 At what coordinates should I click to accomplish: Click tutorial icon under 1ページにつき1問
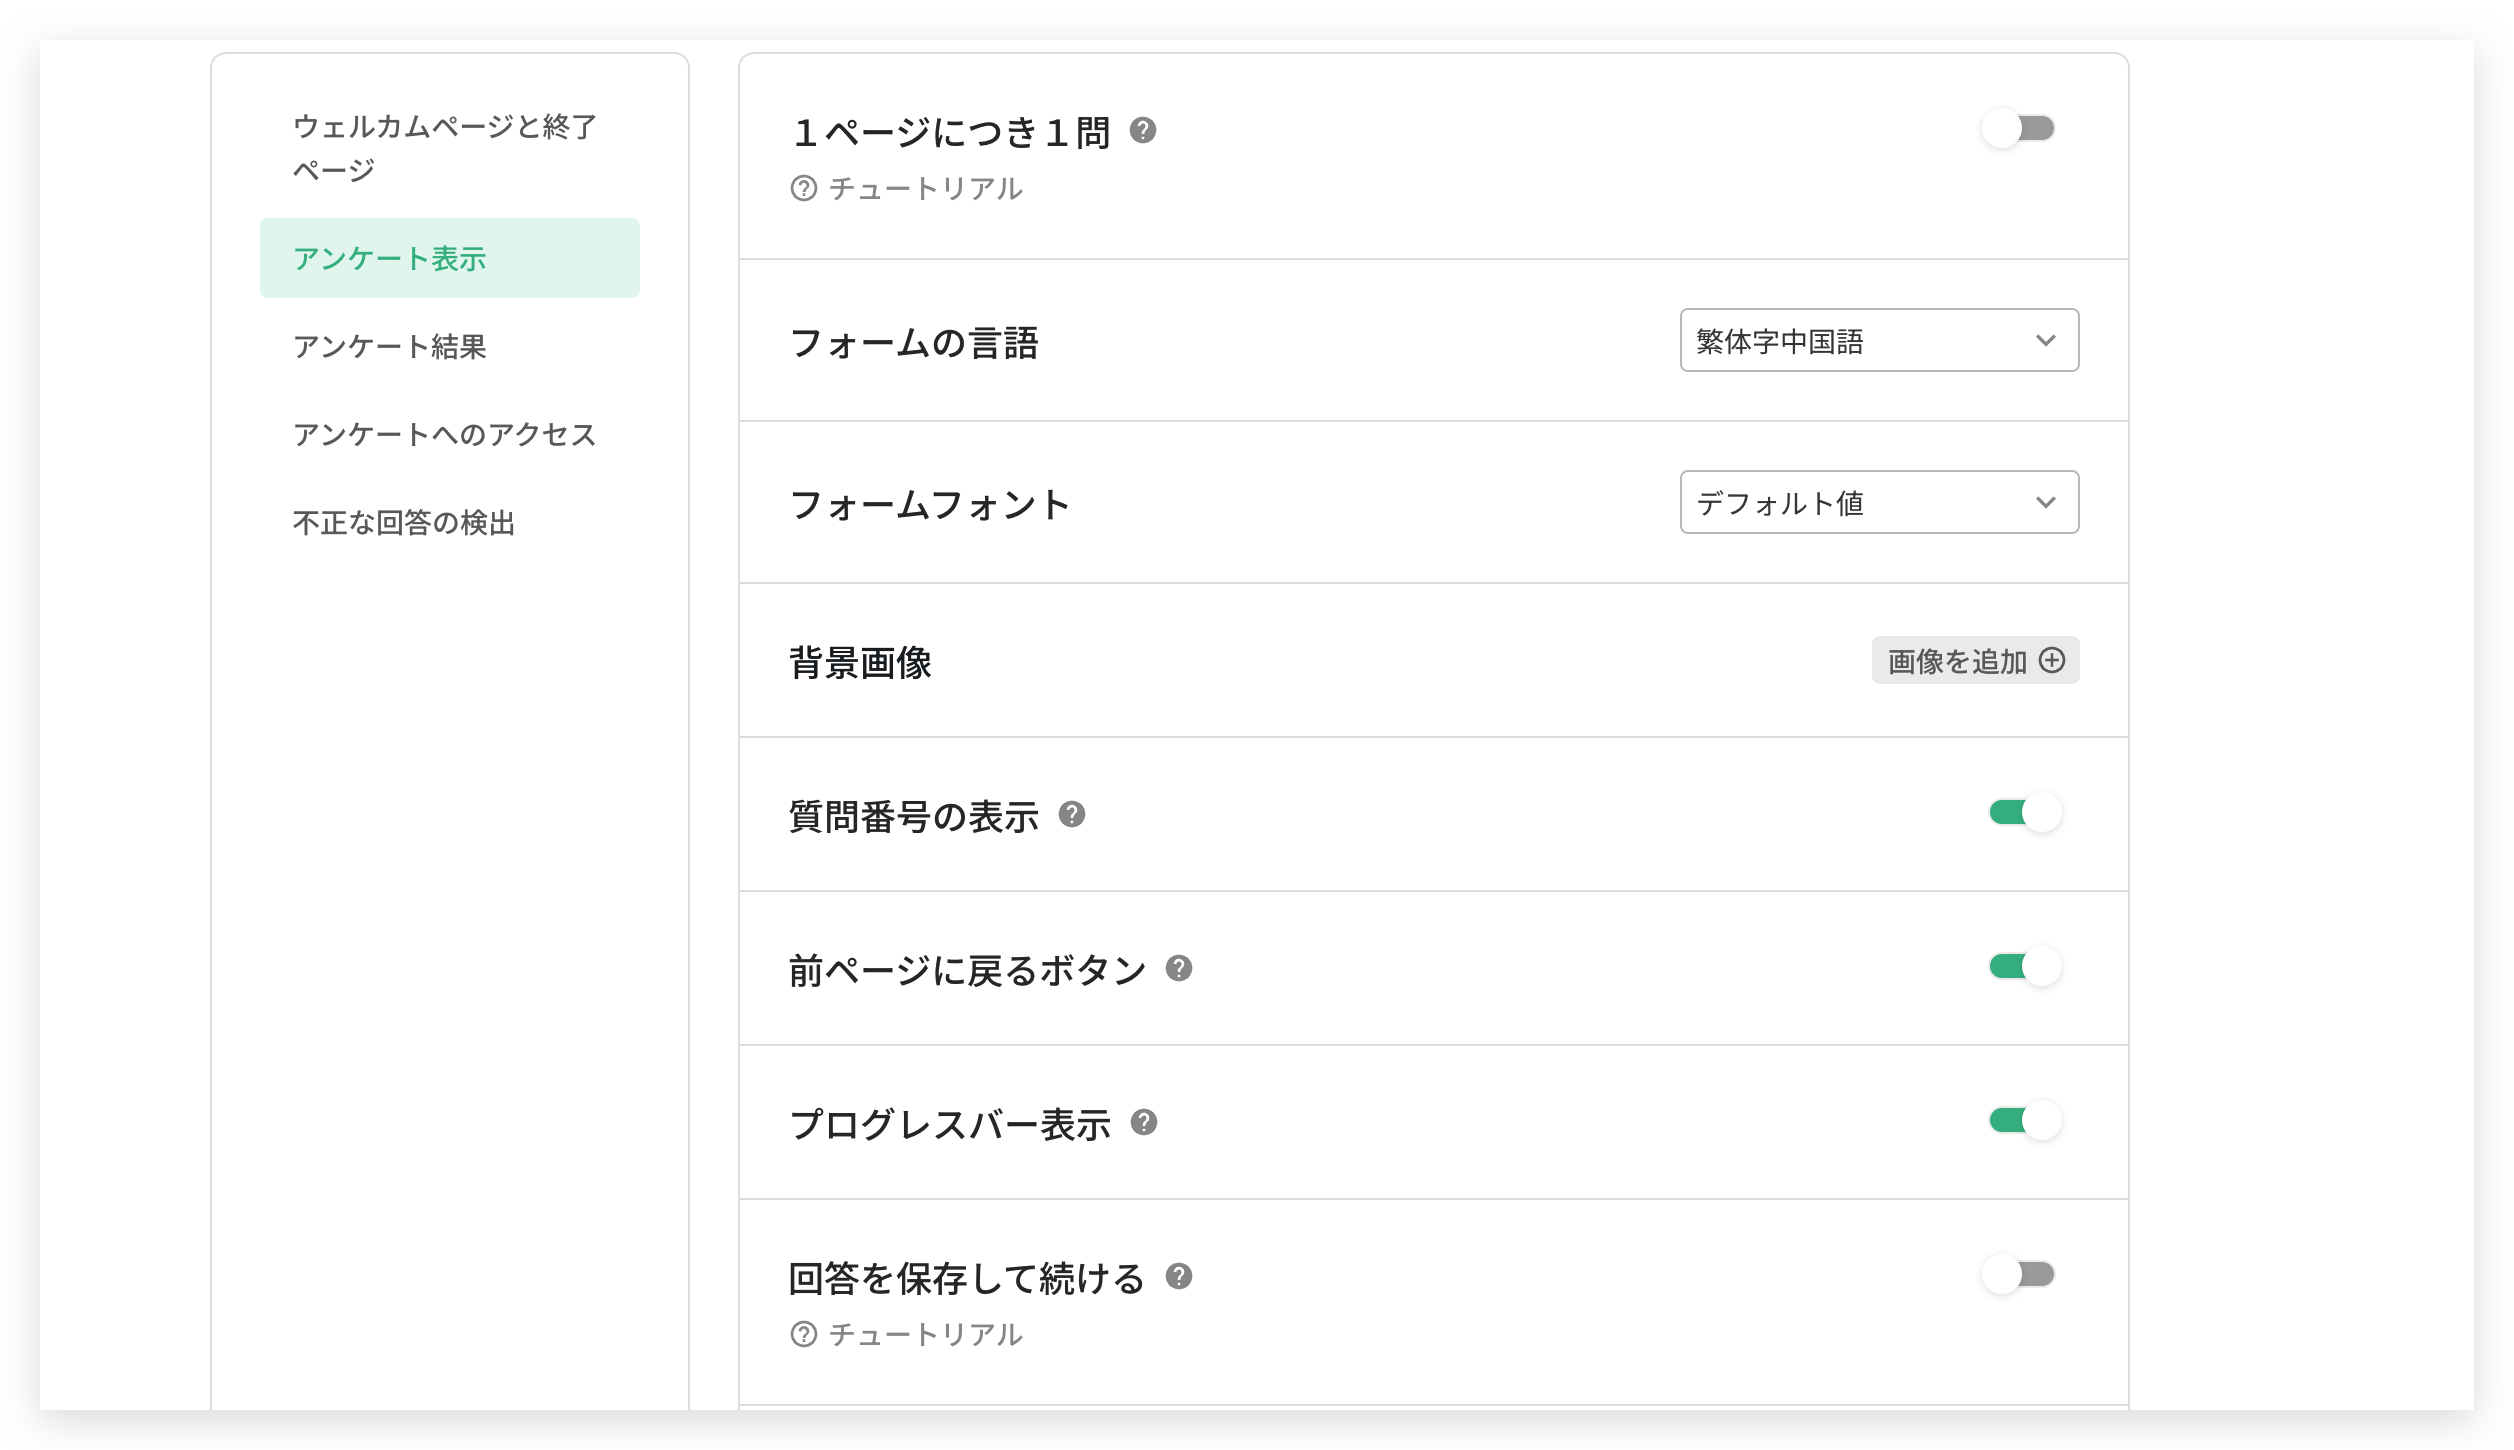[804, 188]
